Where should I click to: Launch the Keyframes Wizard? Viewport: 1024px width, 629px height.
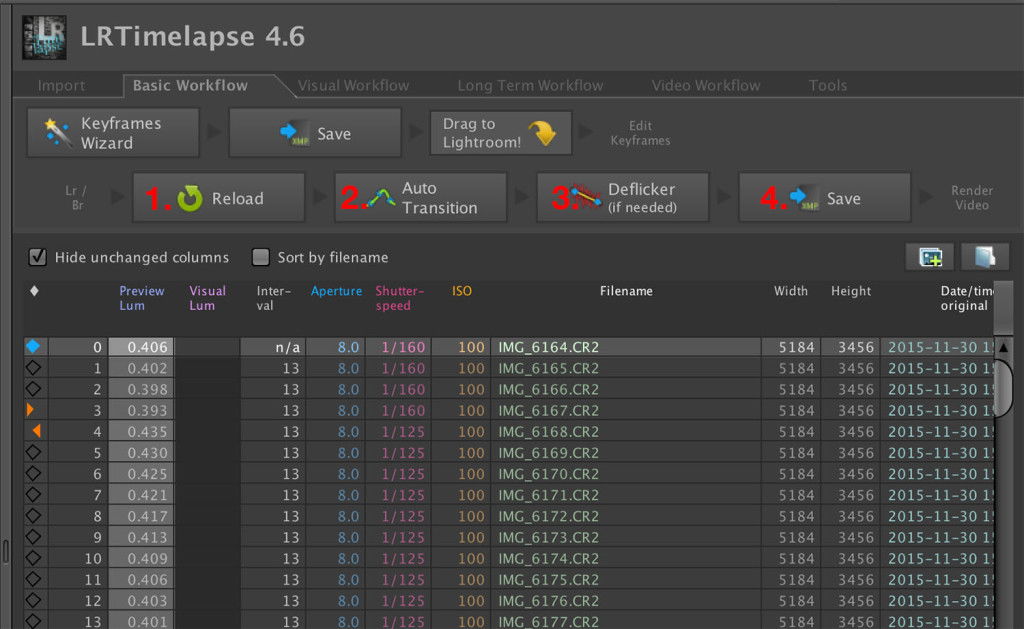point(113,133)
